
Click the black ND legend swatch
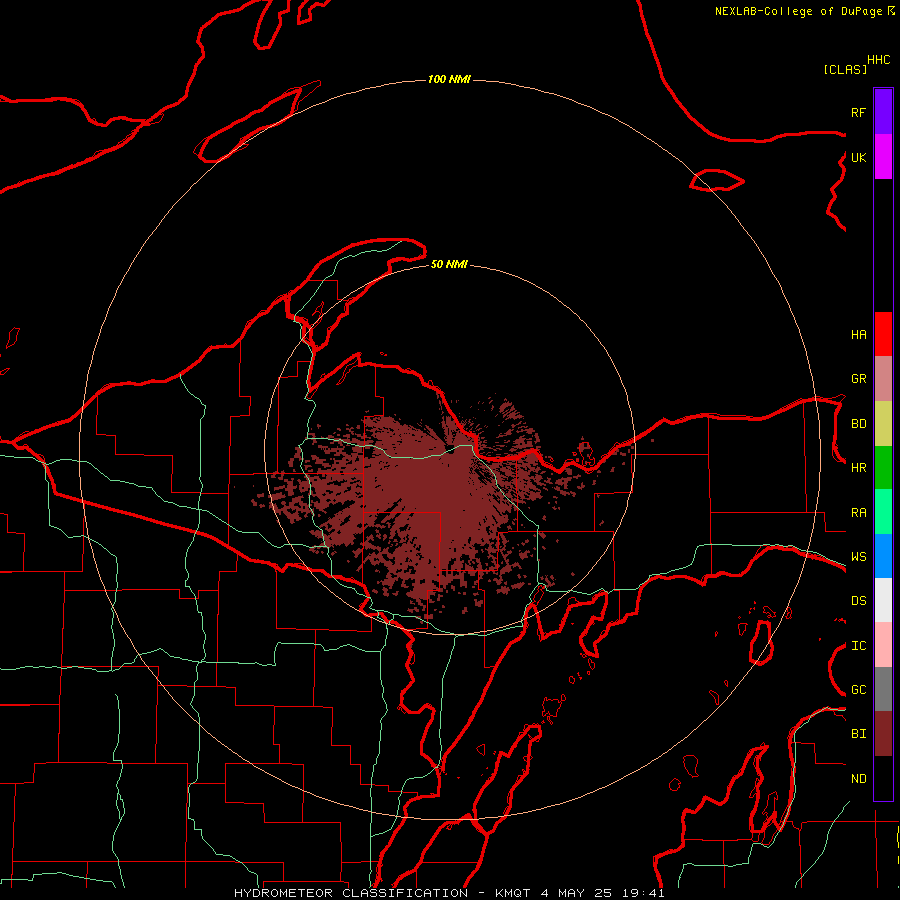tap(883, 778)
